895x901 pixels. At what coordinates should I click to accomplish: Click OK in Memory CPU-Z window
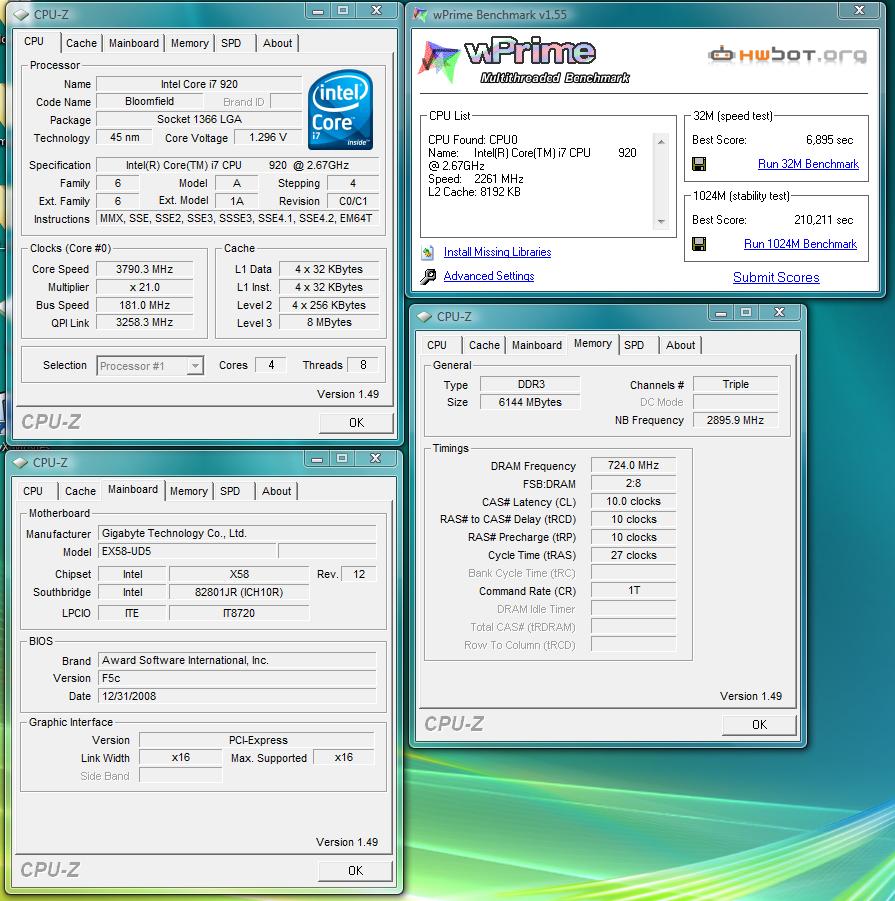[759, 725]
